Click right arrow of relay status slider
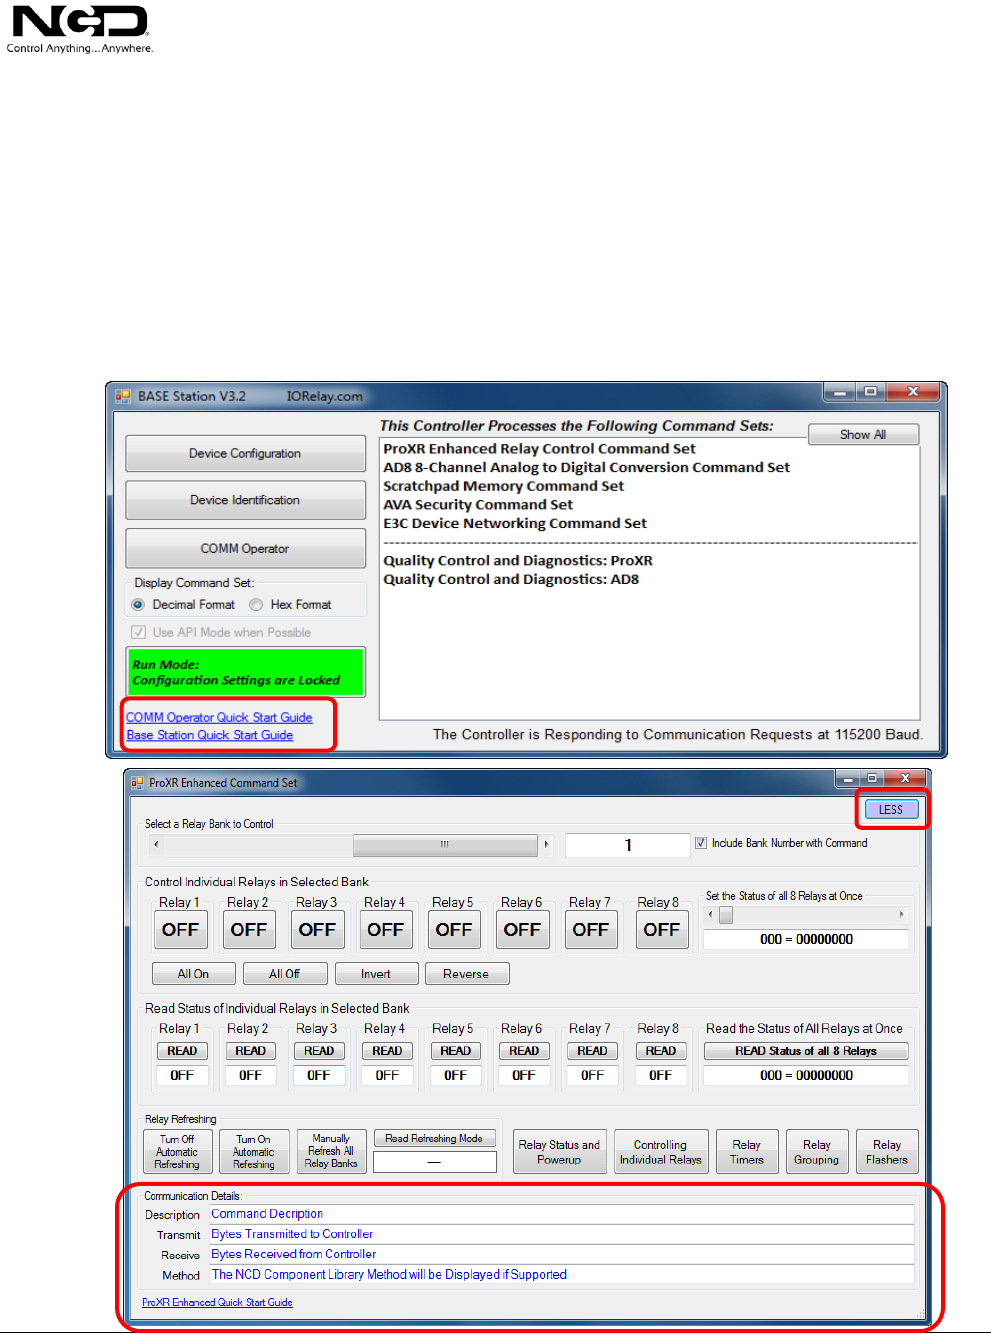 point(901,915)
